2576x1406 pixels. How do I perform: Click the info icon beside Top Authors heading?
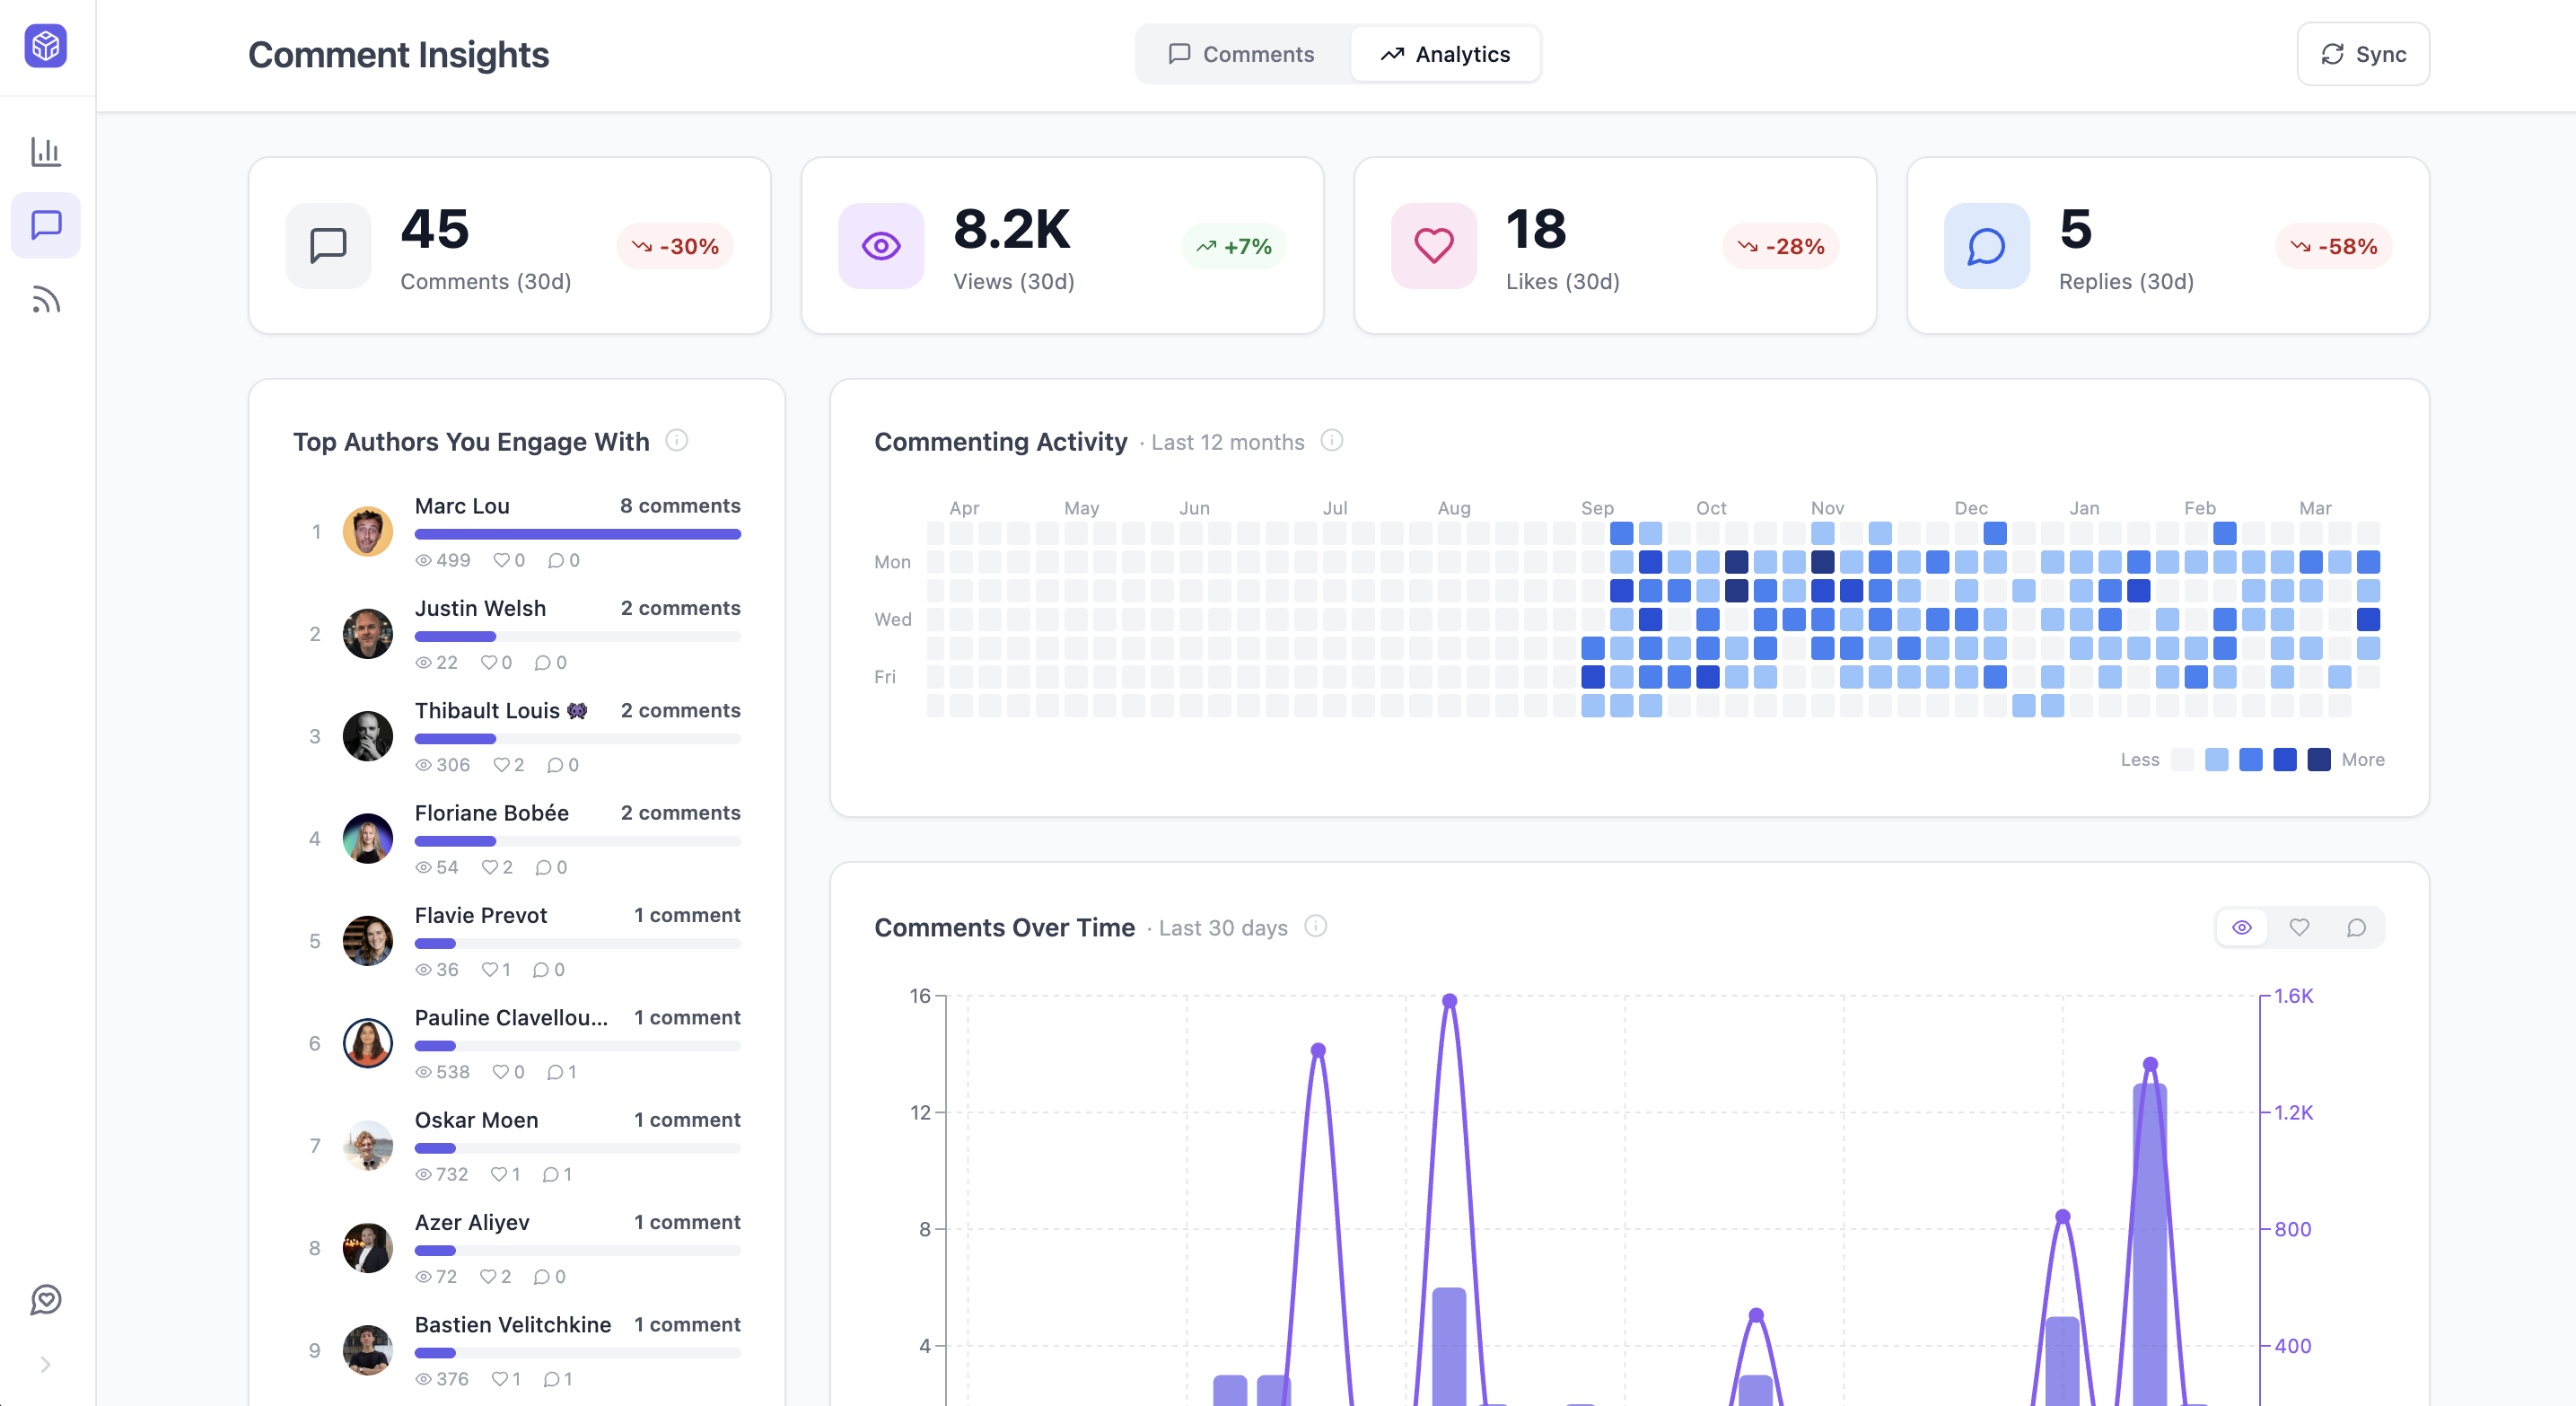(679, 441)
